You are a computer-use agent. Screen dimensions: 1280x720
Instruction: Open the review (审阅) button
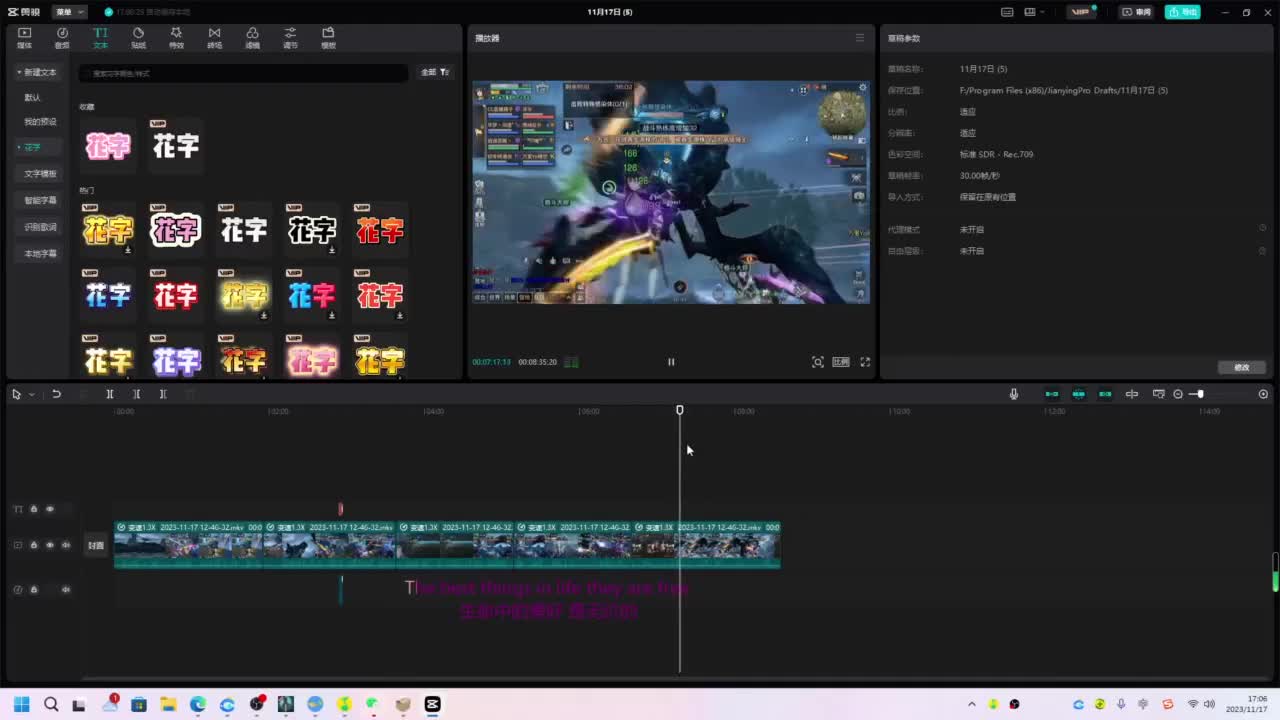1135,12
